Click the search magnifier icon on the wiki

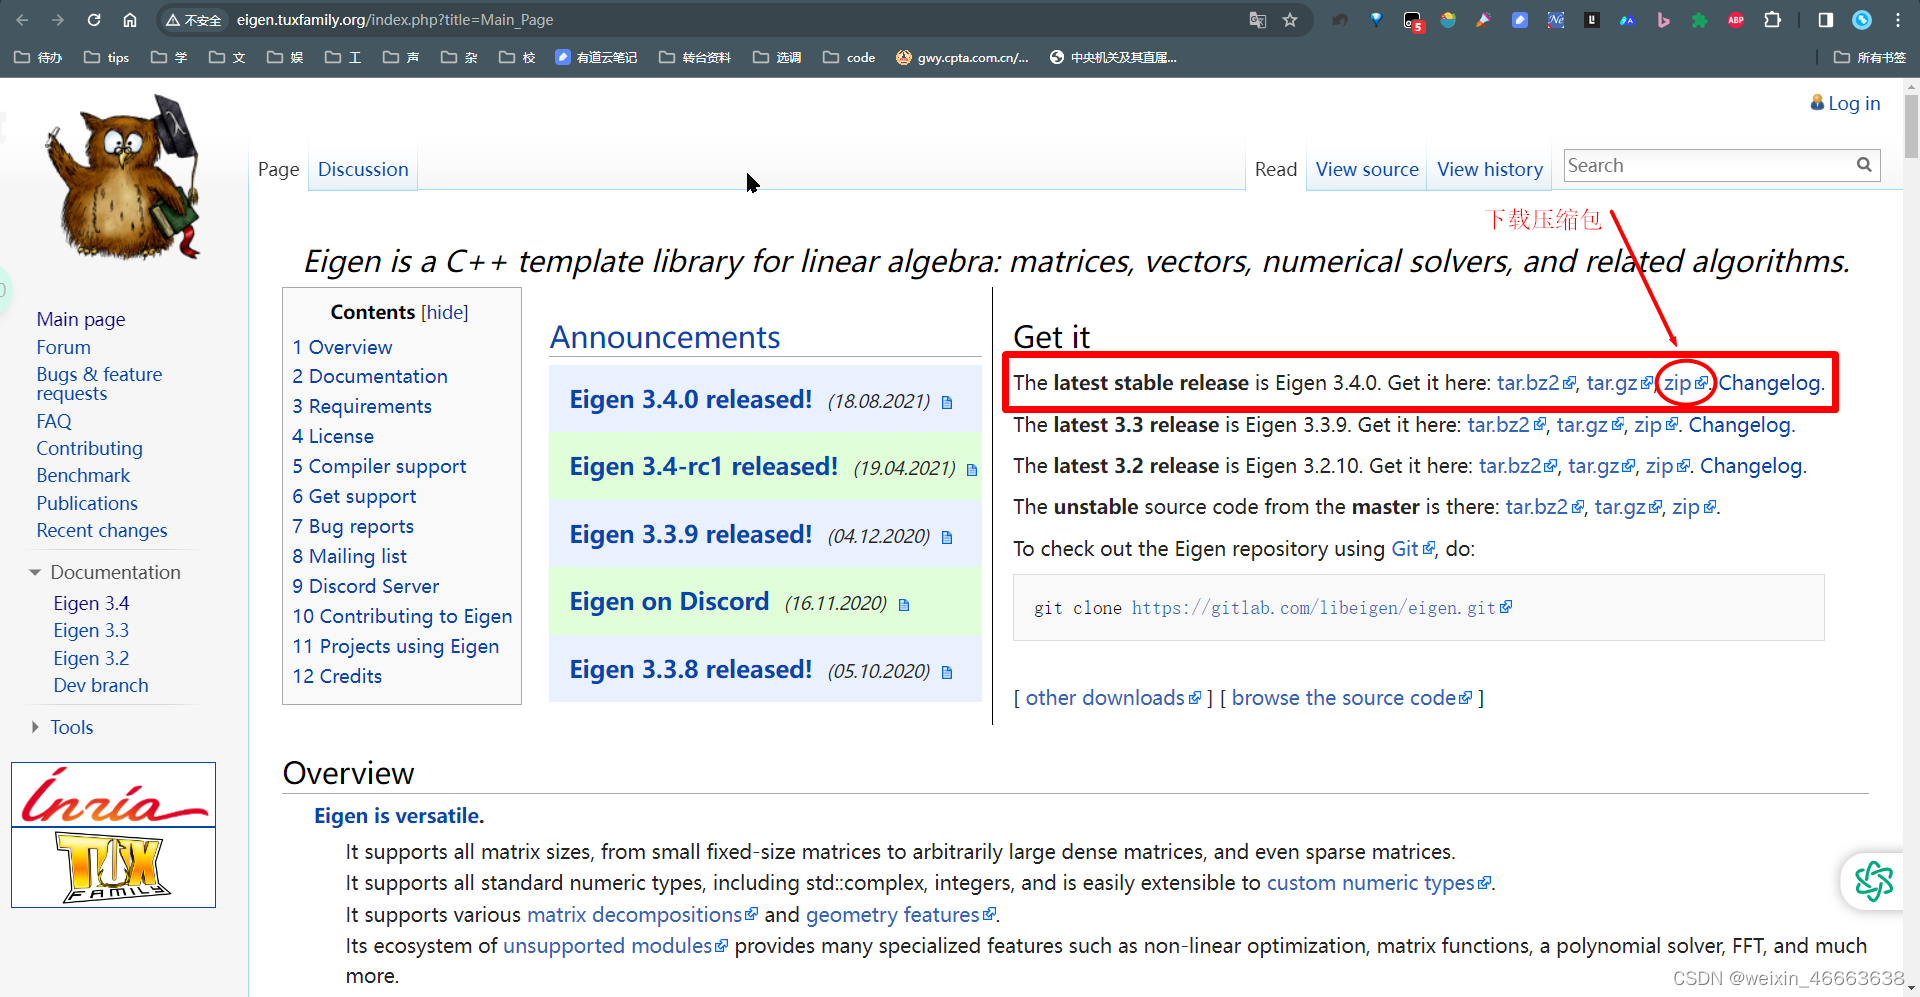click(x=1864, y=165)
